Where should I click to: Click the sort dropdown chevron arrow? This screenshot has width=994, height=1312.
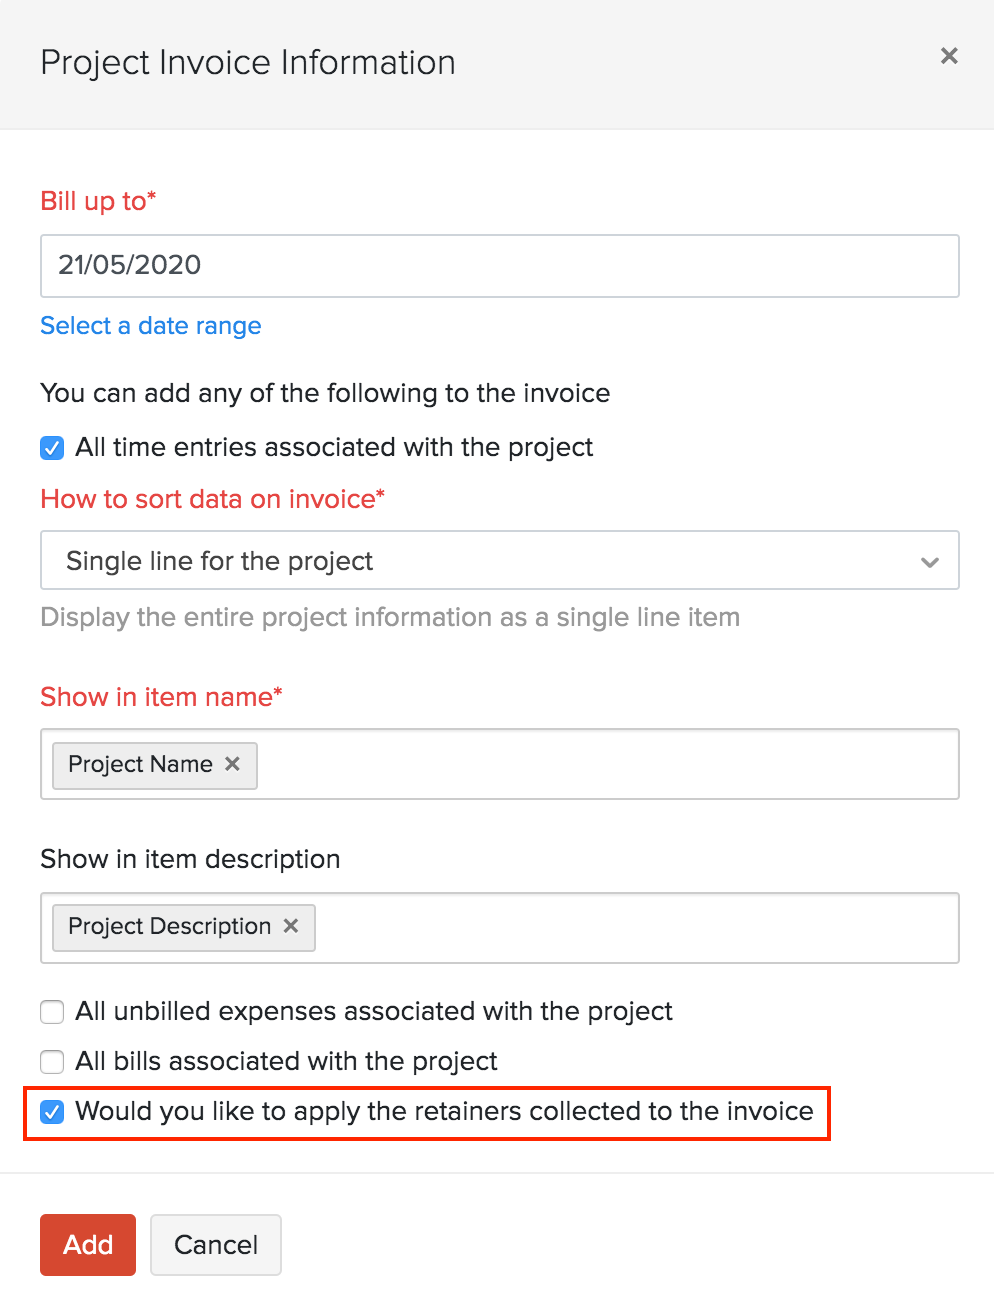(x=930, y=561)
